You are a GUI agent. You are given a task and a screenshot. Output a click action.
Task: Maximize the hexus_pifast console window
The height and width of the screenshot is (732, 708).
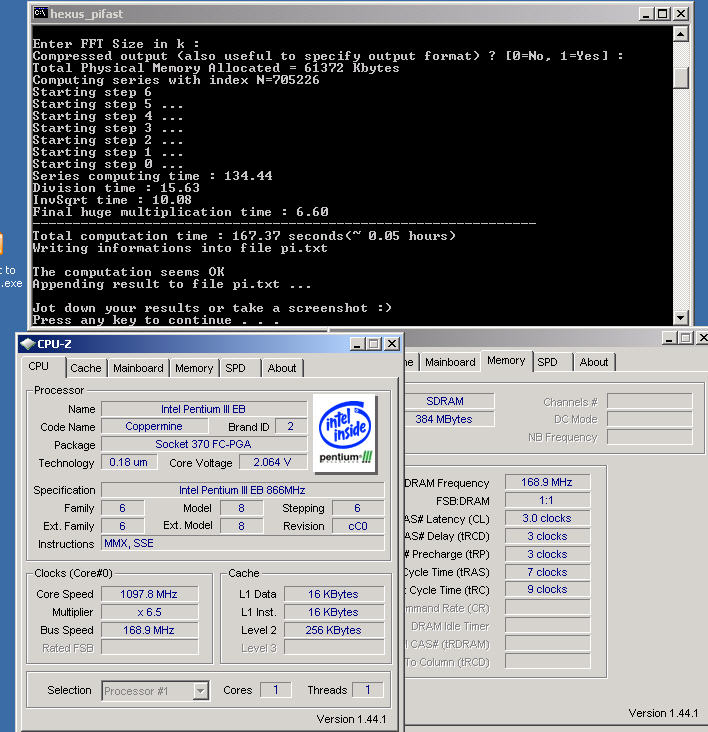click(x=663, y=14)
